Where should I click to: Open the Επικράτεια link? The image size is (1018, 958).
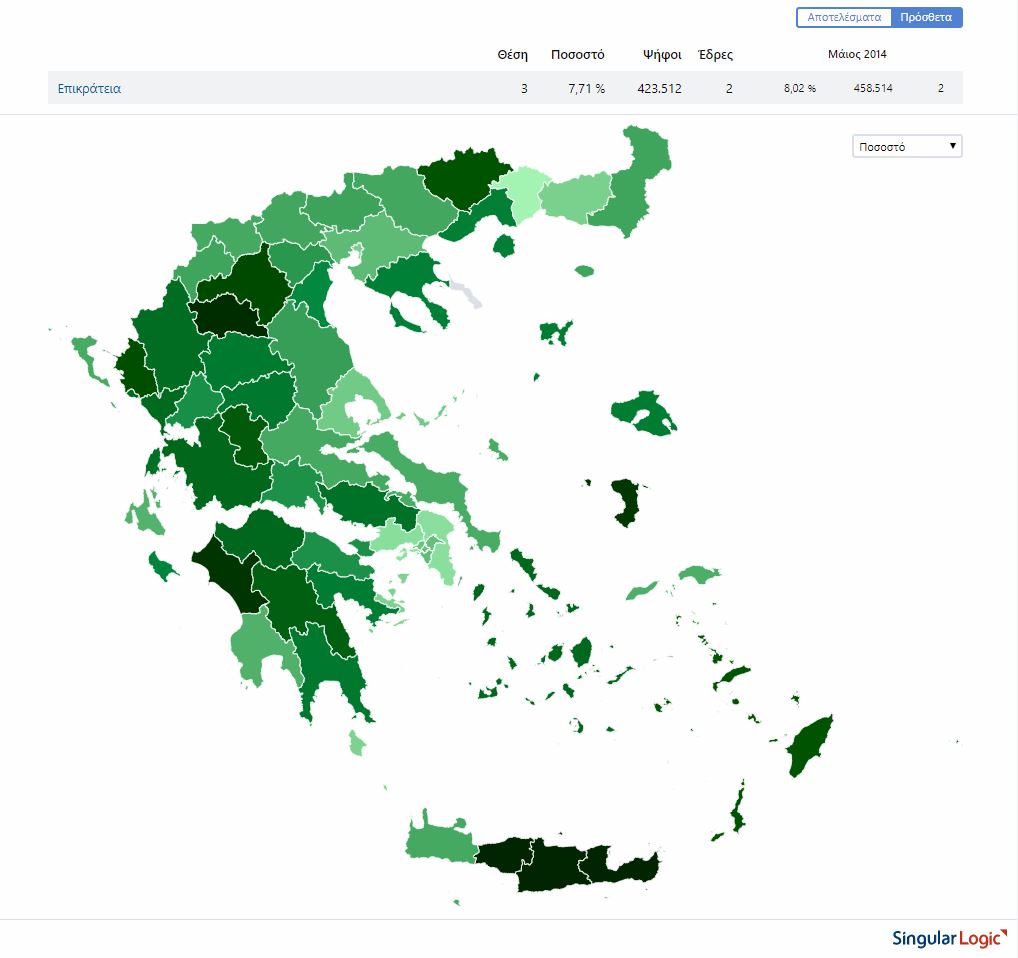[89, 89]
